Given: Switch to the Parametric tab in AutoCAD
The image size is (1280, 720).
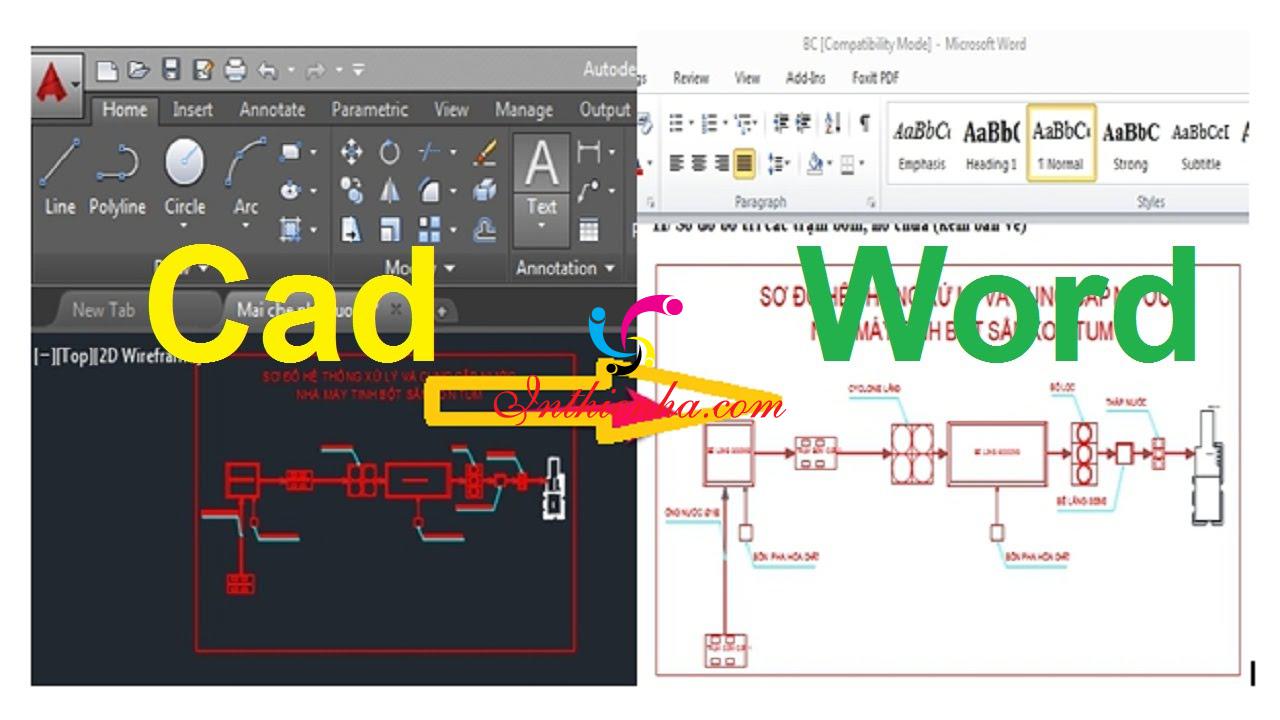Looking at the screenshot, I should pos(369,110).
